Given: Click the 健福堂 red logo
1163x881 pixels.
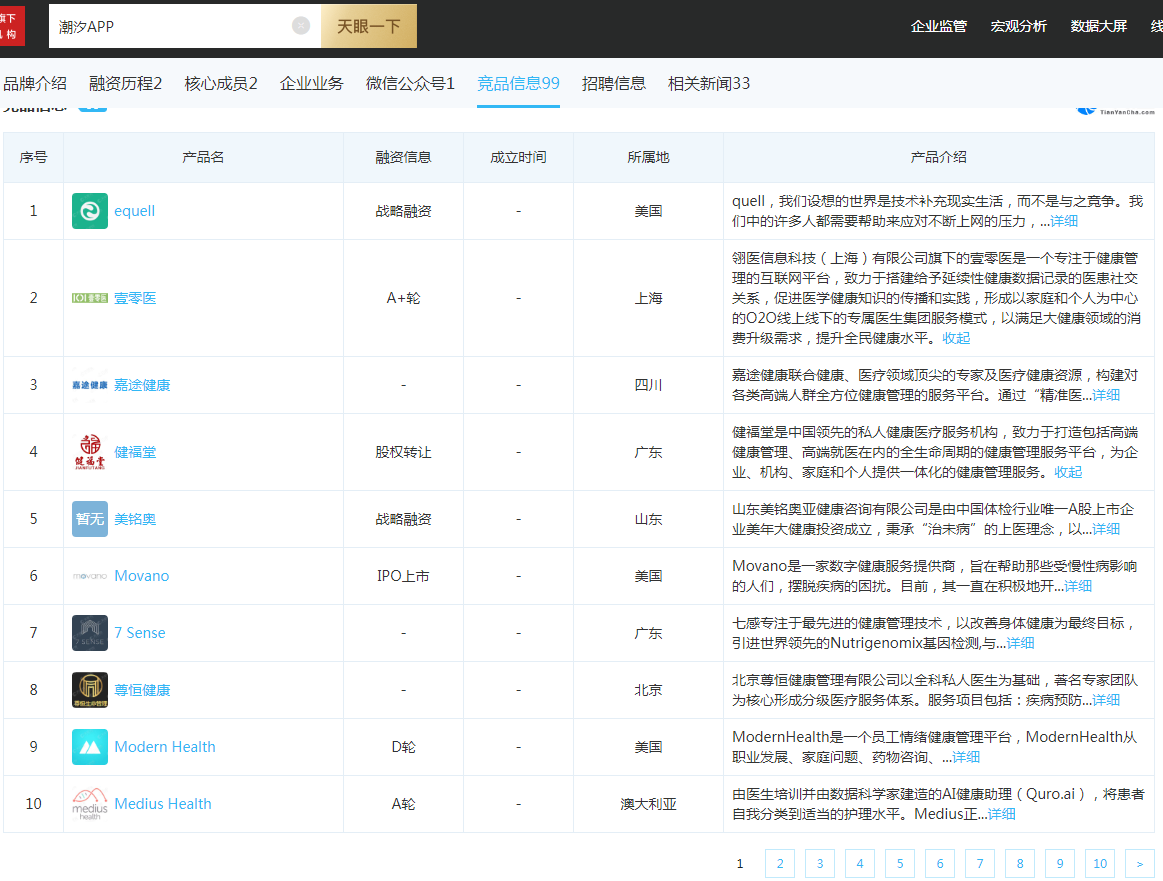Looking at the screenshot, I should click(x=90, y=452).
